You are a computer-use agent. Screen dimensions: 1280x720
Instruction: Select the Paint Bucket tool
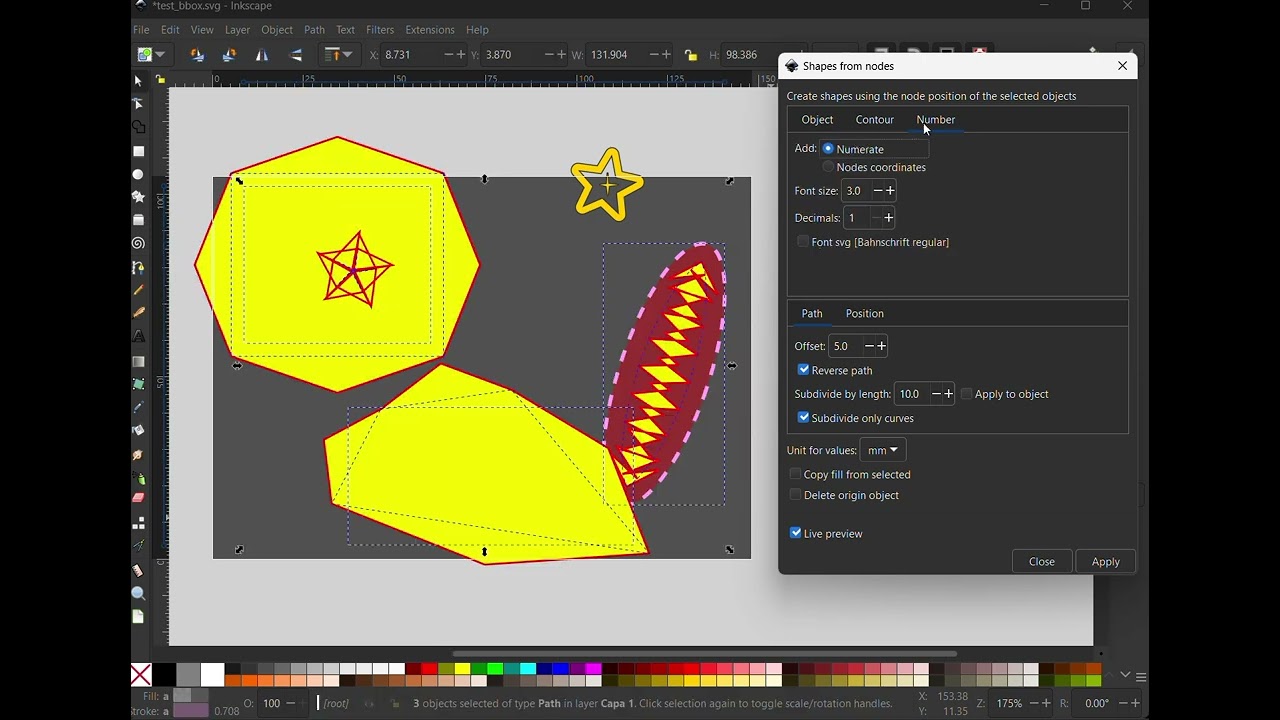pos(139,430)
